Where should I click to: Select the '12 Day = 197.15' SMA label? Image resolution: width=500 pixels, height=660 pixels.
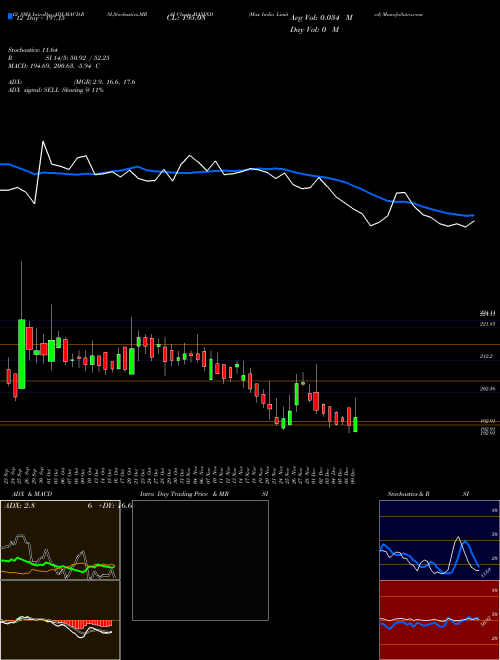(40, 18)
